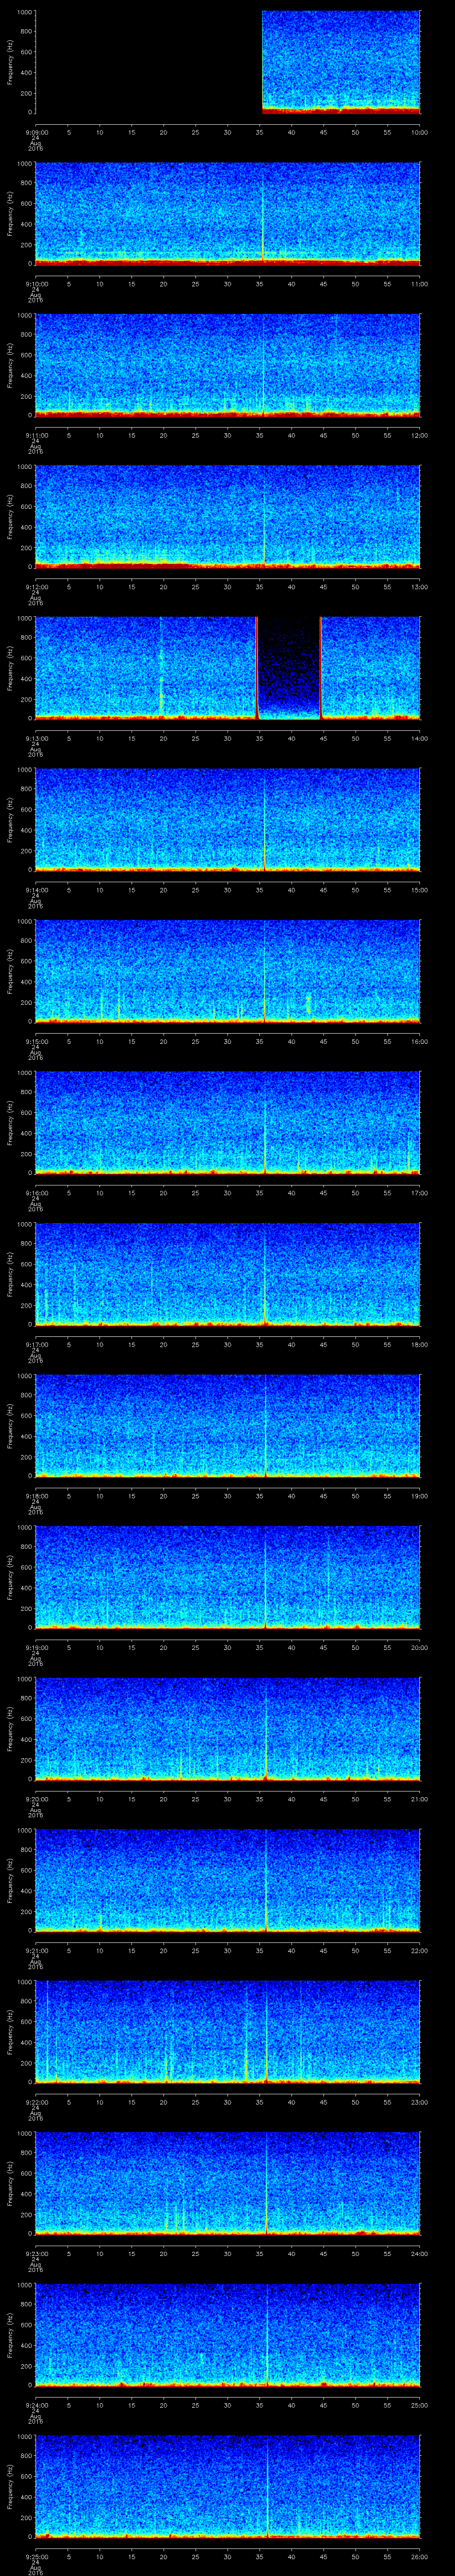The height and width of the screenshot is (2576, 455).
Task: Click Frequency (Hz) axis label of 9:09 panel
Action: click(10, 62)
